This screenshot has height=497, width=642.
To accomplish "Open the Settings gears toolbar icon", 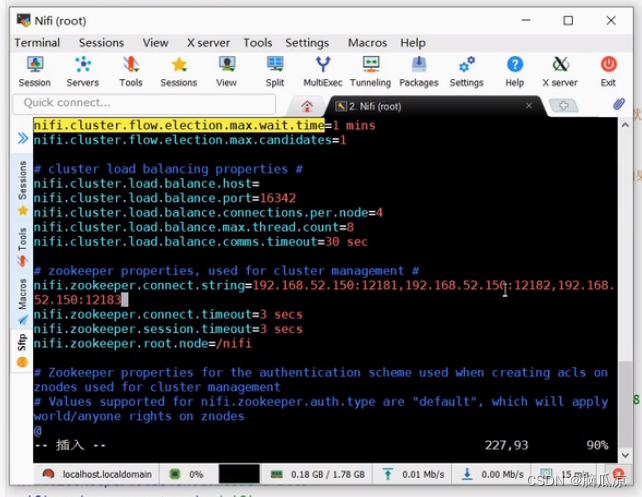I will [467, 72].
